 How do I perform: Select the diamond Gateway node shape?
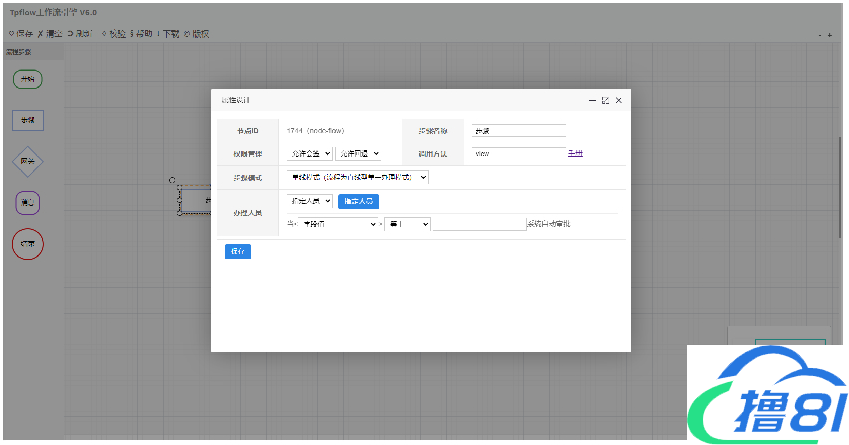27,161
